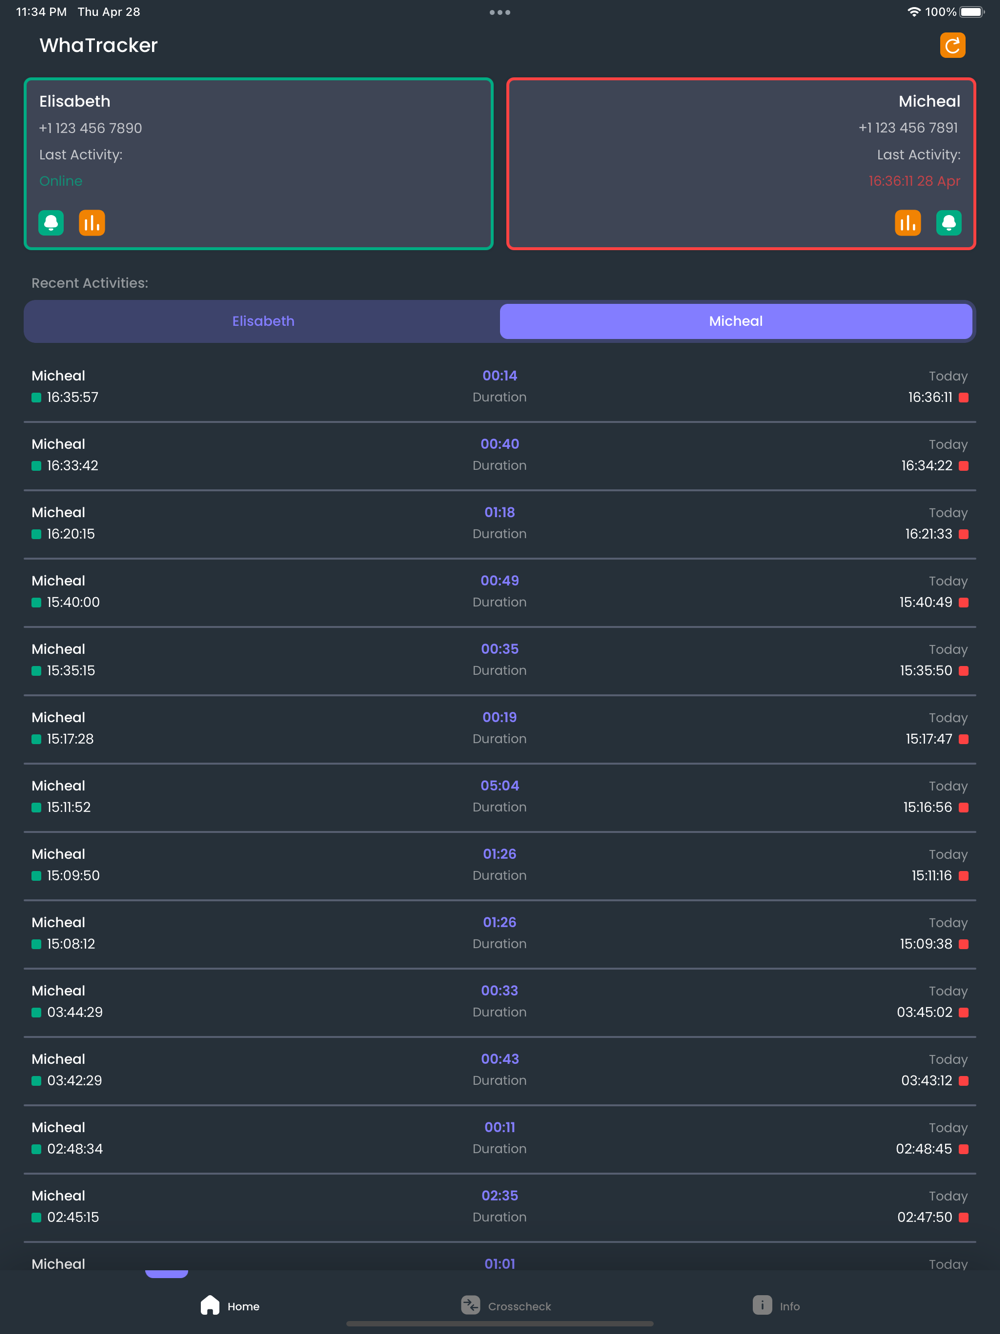Tap the Wi-Fi status icon
Viewport: 1000px width, 1334px height.
(914, 12)
